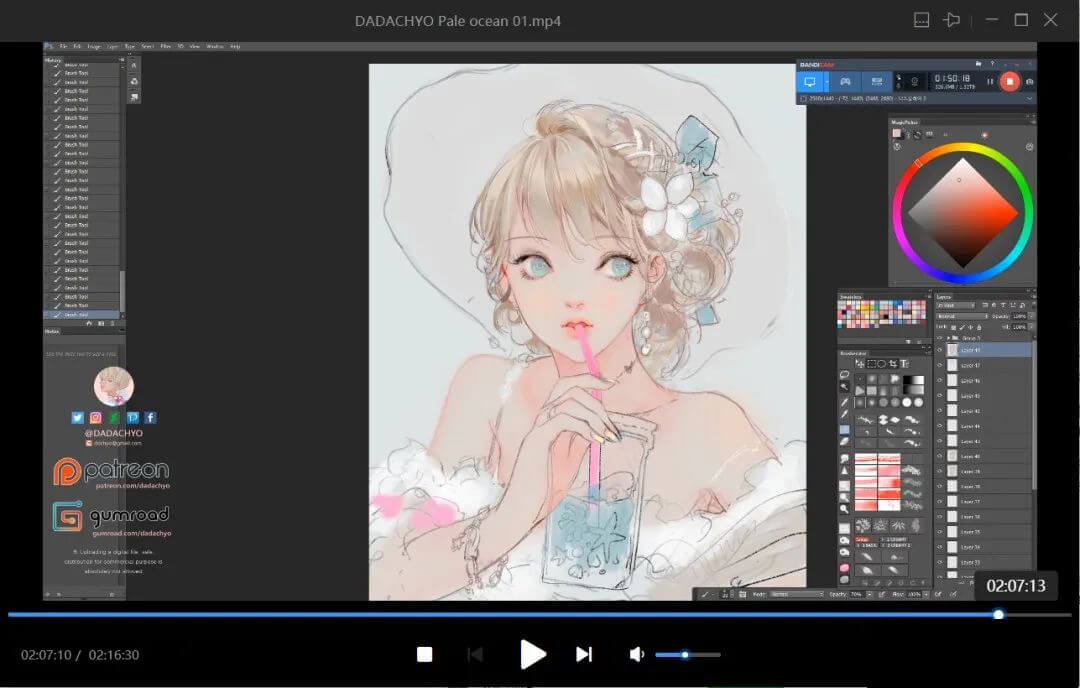Screen dimensions: 1080x688
Task: Stop playback with the video stop icon
Action: [424, 654]
